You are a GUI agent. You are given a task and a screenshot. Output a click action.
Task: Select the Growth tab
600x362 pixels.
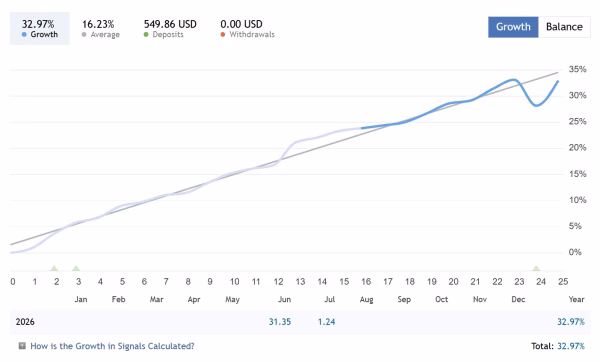point(513,27)
